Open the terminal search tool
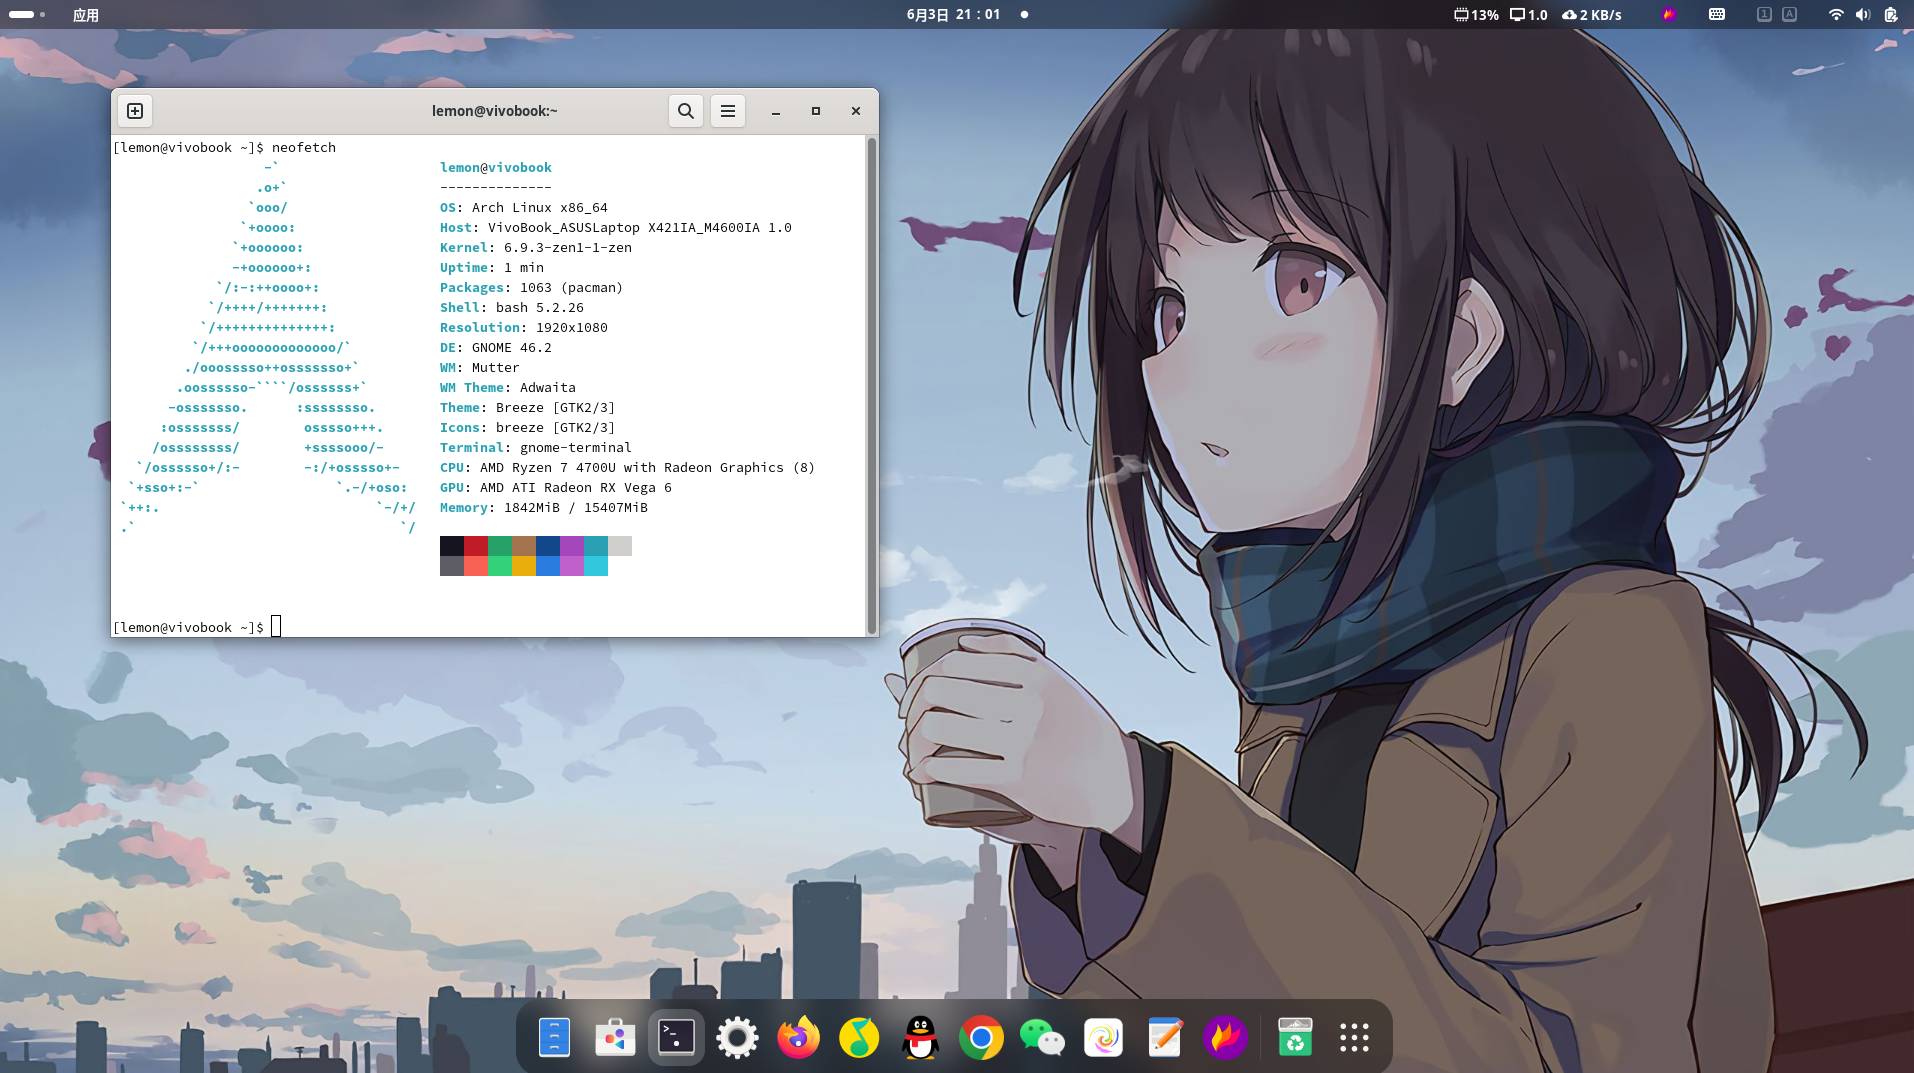The width and height of the screenshot is (1914, 1073). [686, 111]
